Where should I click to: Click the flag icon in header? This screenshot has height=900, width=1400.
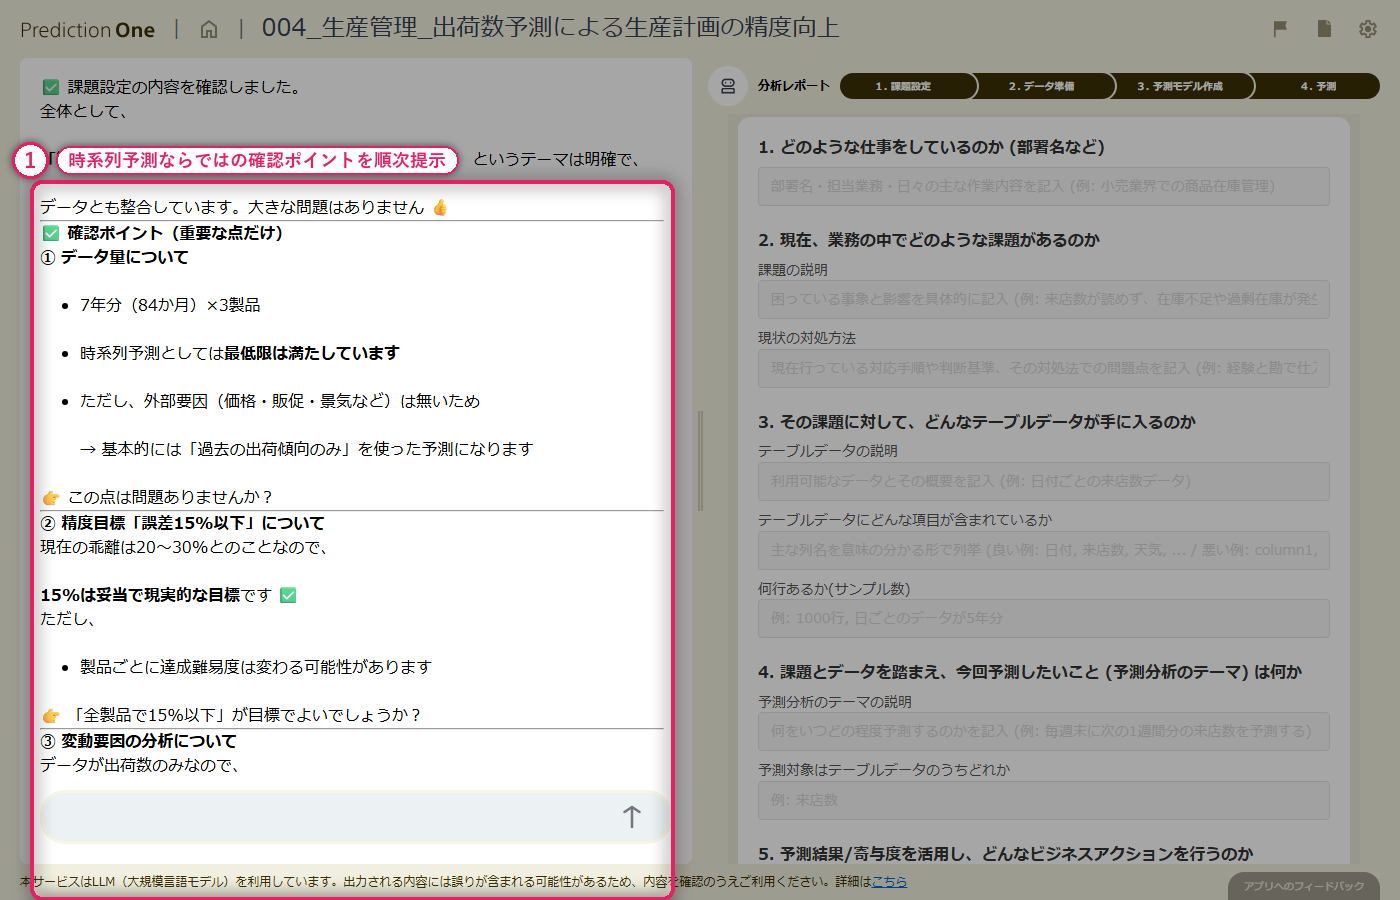click(x=1280, y=29)
